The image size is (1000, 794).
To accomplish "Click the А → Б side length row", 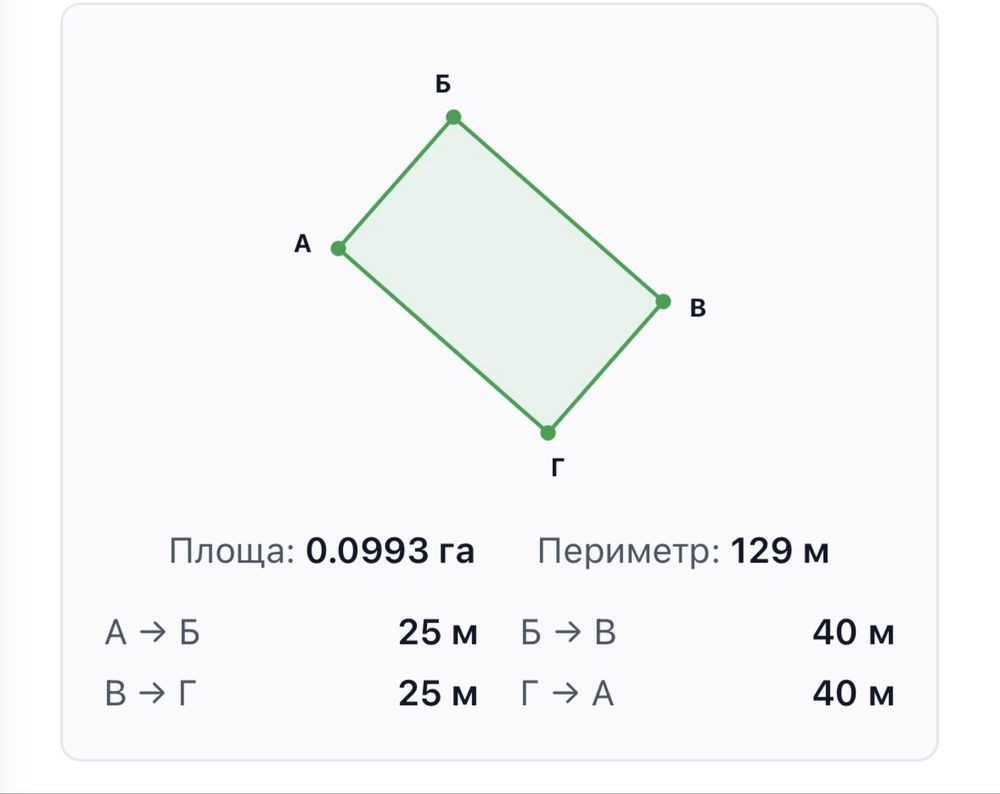I will coord(291,633).
